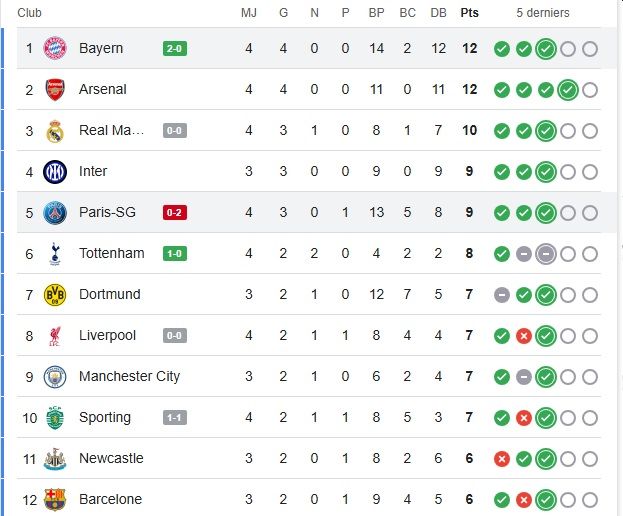
Task: Open Paris-SG's red 0-2 score badge
Action: (x=175, y=212)
